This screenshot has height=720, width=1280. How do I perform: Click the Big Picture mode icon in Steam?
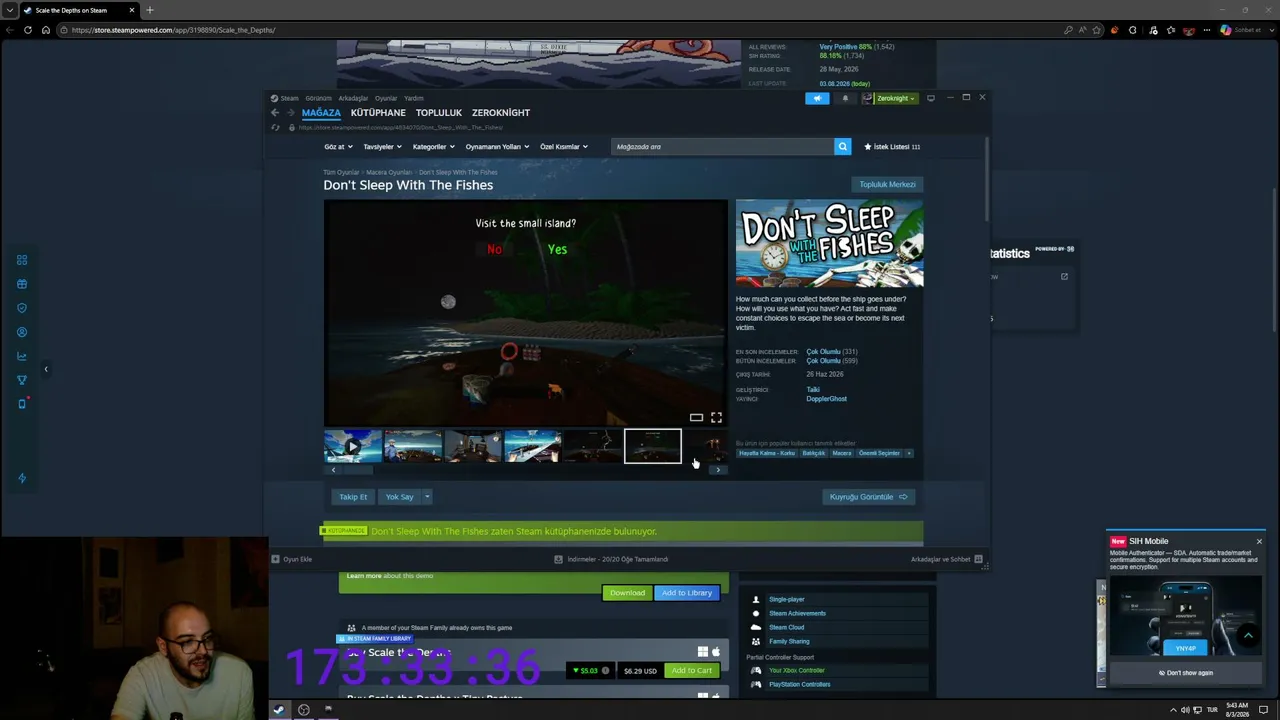[931, 98]
